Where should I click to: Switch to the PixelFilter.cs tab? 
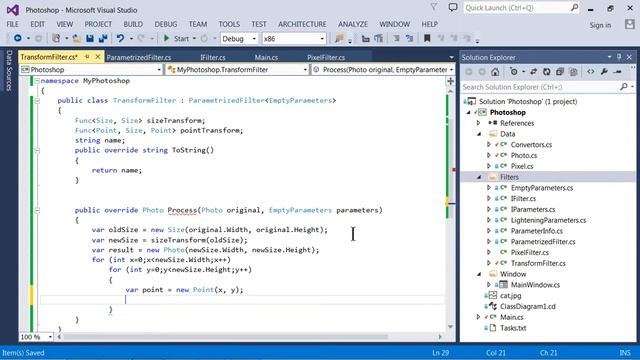click(326, 58)
